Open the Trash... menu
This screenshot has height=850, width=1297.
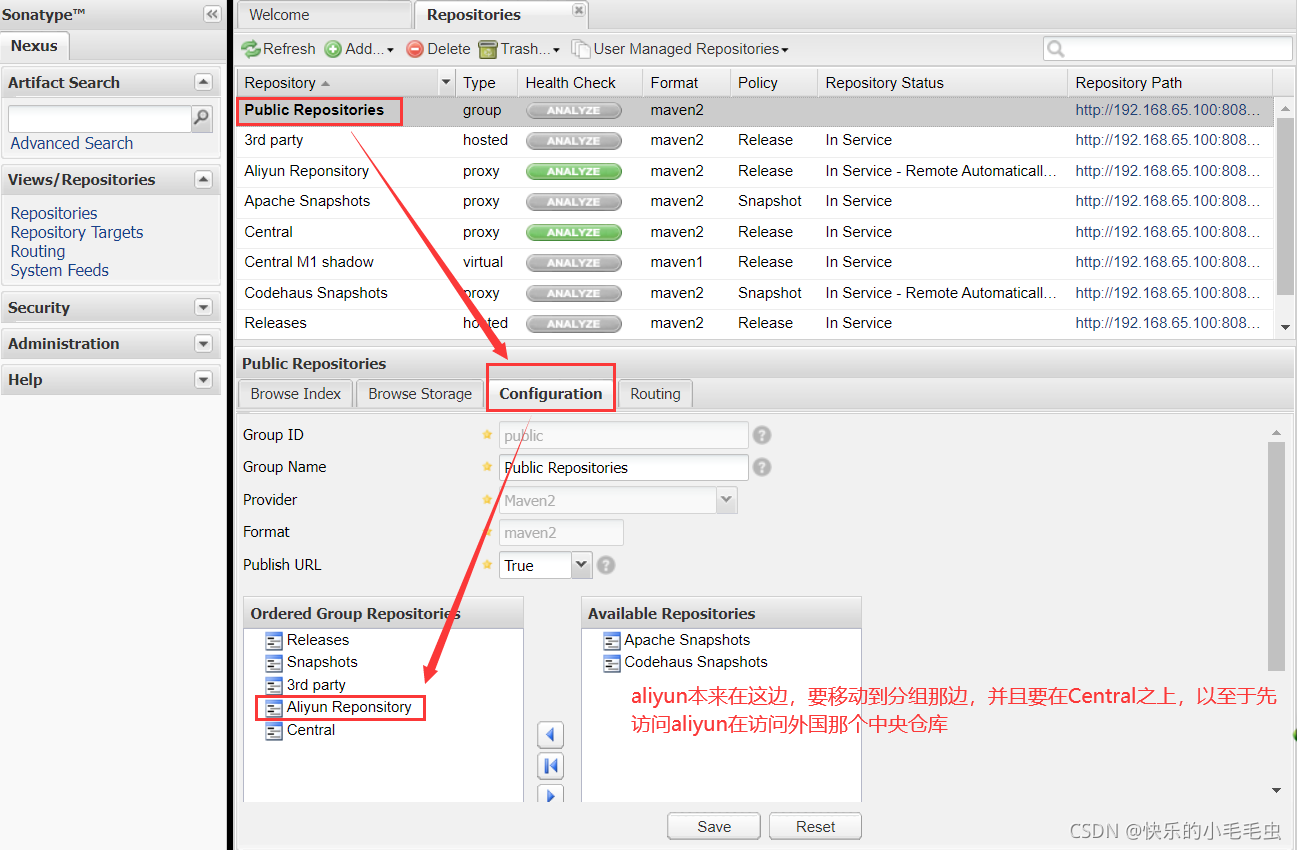point(519,49)
